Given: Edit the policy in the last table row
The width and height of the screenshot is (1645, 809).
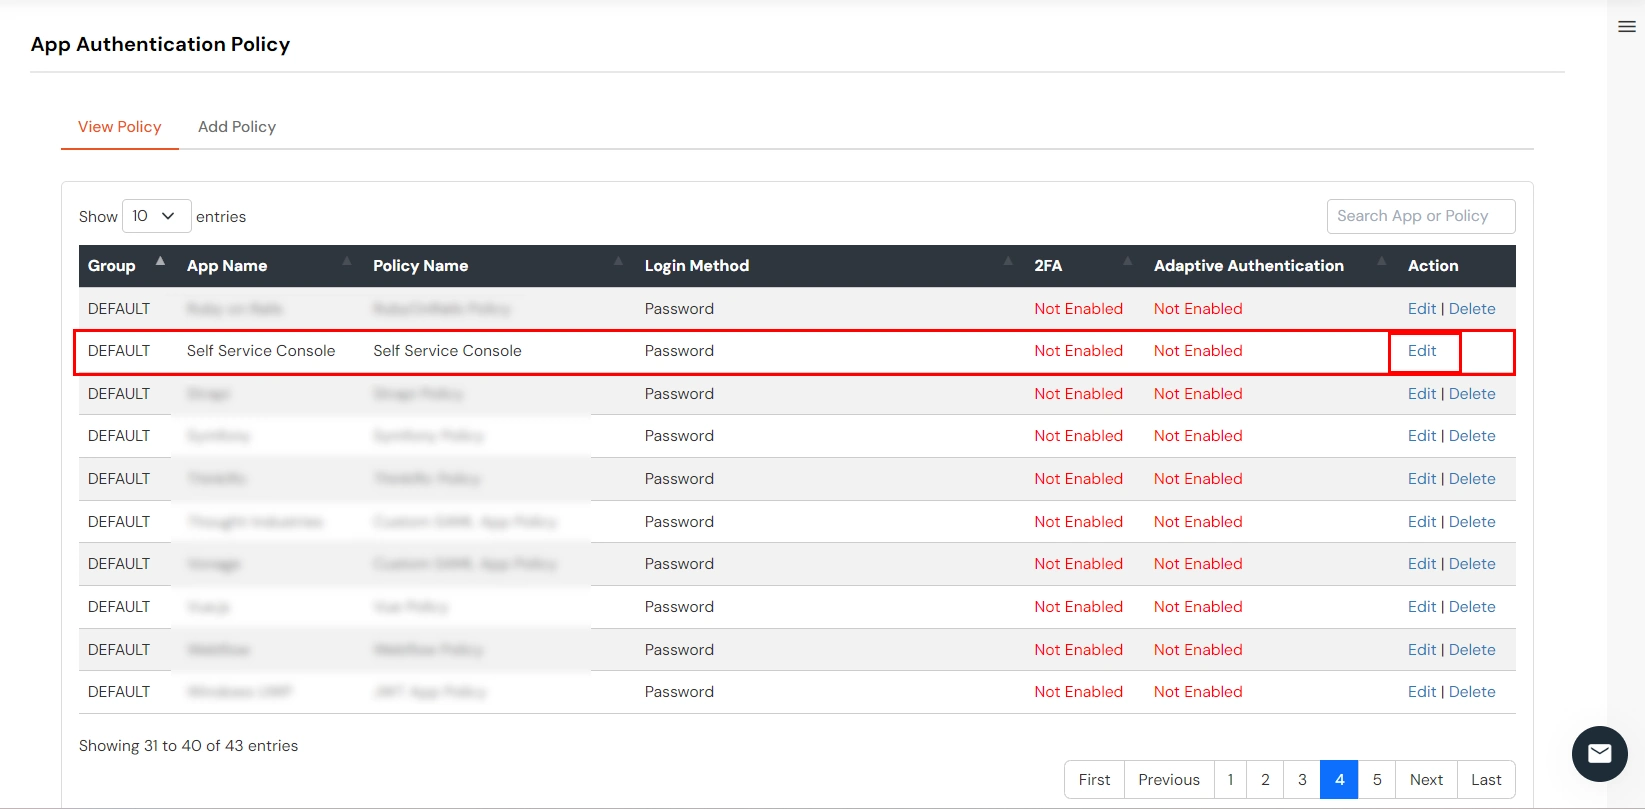Looking at the screenshot, I should pos(1422,692).
